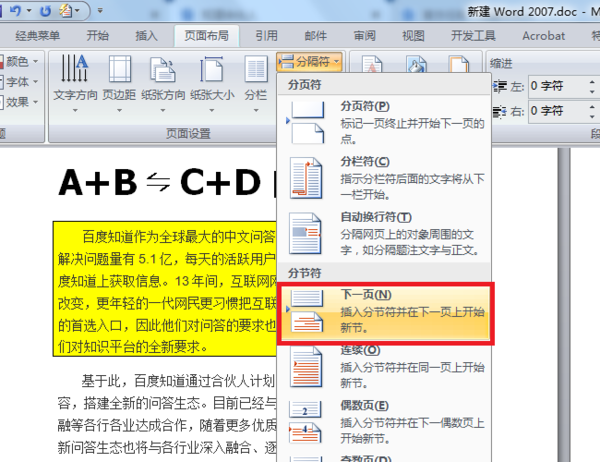Image resolution: width=600 pixels, height=462 pixels.
Task: Select the 页面布局 tab
Action: [207, 36]
